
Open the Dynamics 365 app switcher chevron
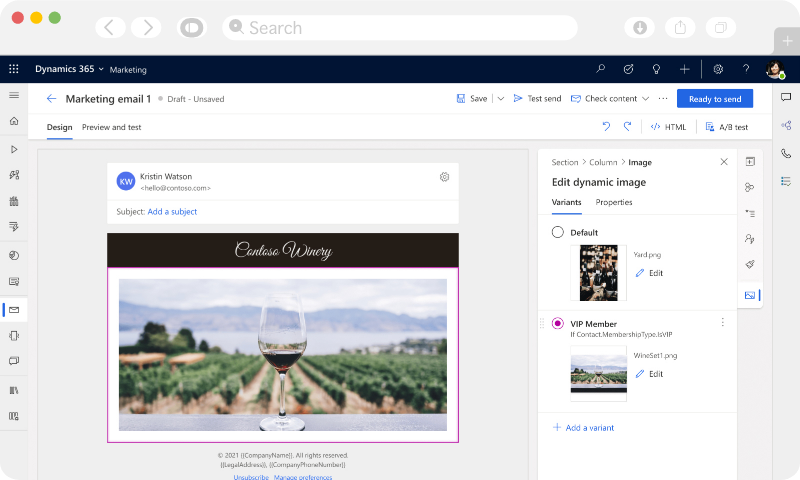(101, 70)
